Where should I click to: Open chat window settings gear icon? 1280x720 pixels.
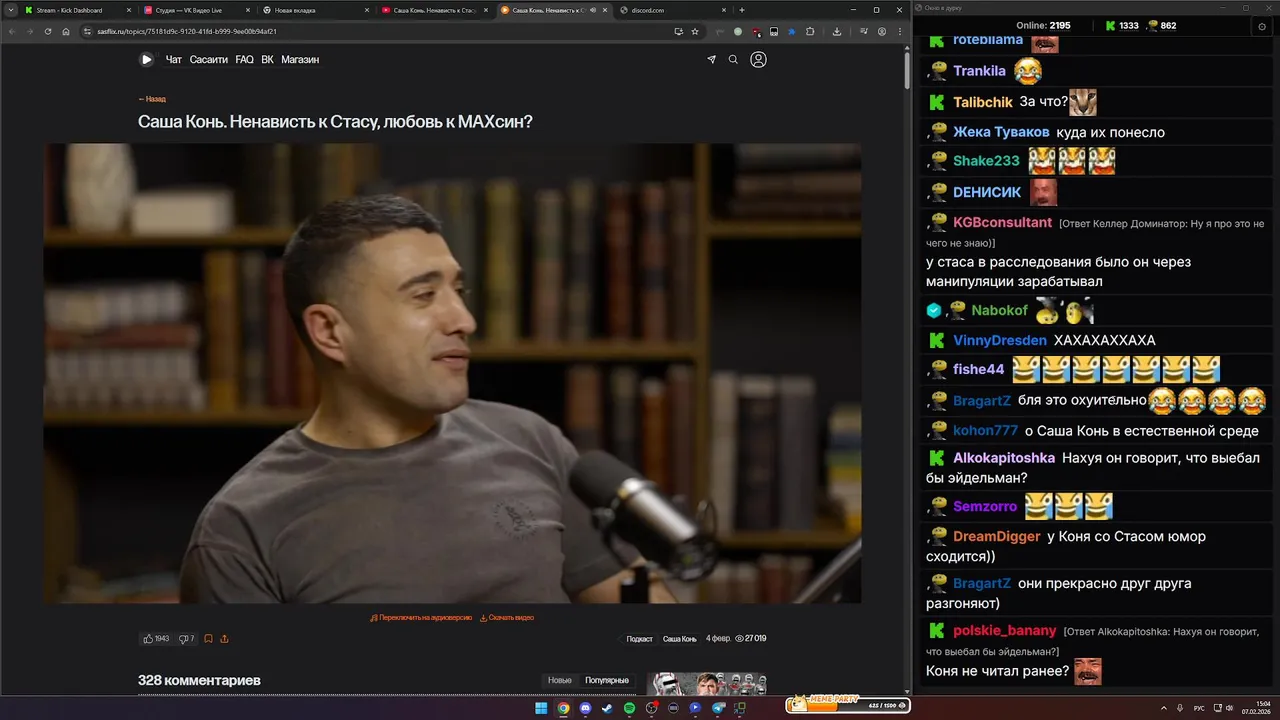click(x=1262, y=26)
